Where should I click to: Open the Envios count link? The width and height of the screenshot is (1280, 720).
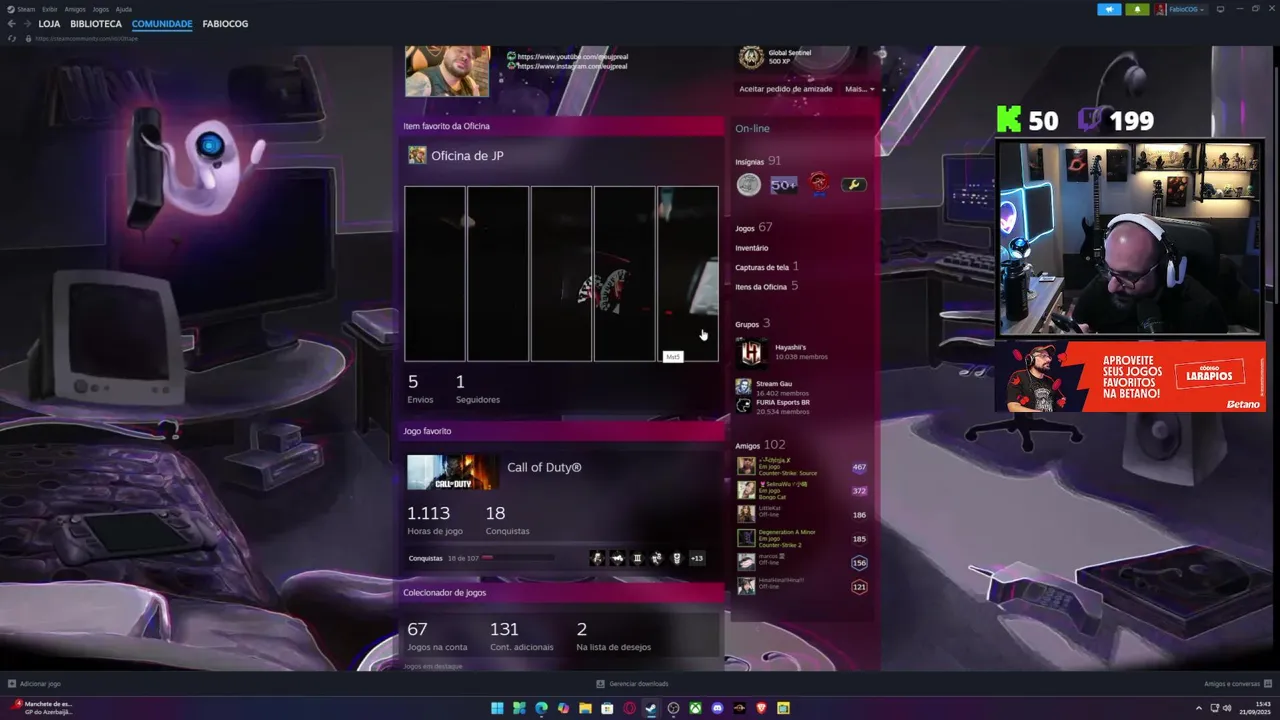(x=420, y=388)
